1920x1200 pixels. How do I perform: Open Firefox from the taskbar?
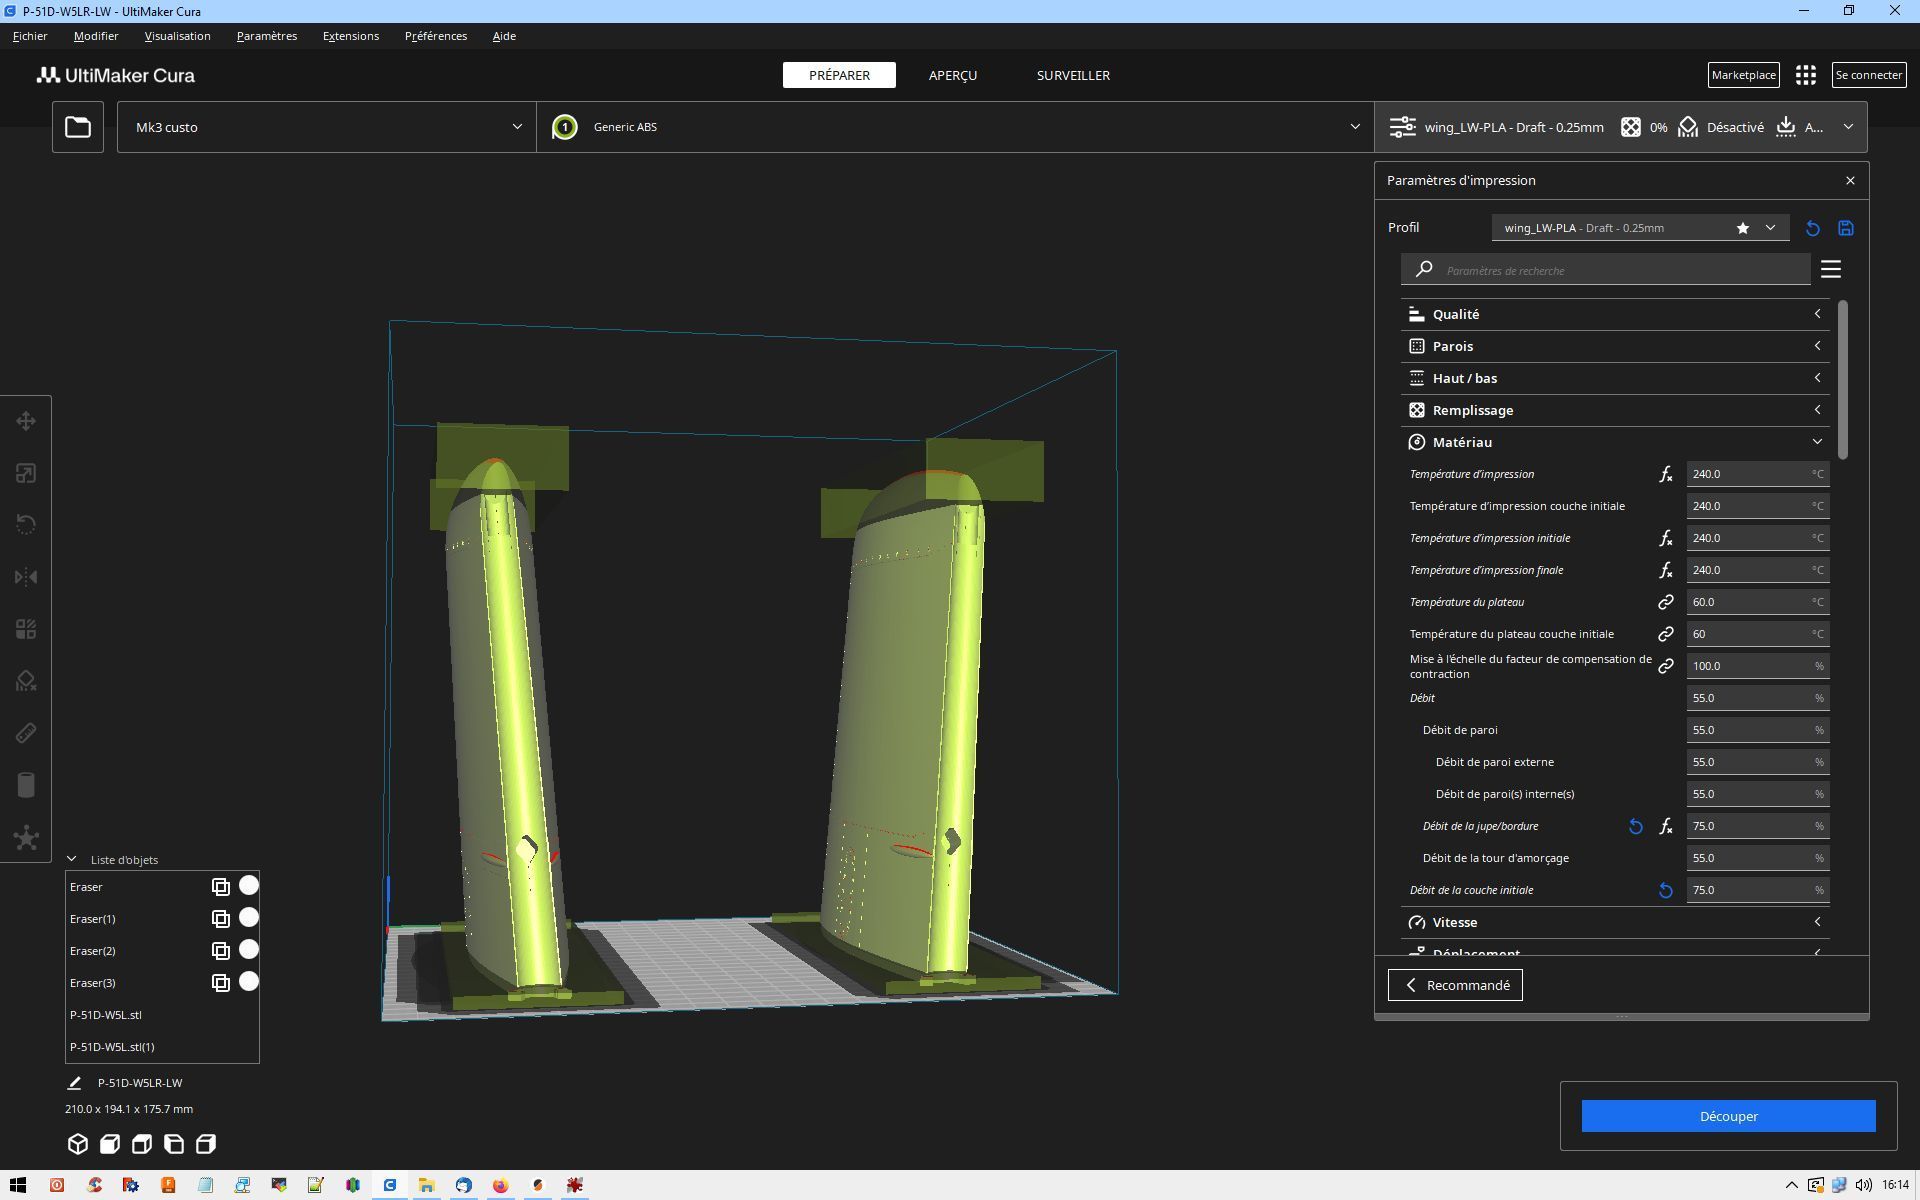(500, 1185)
